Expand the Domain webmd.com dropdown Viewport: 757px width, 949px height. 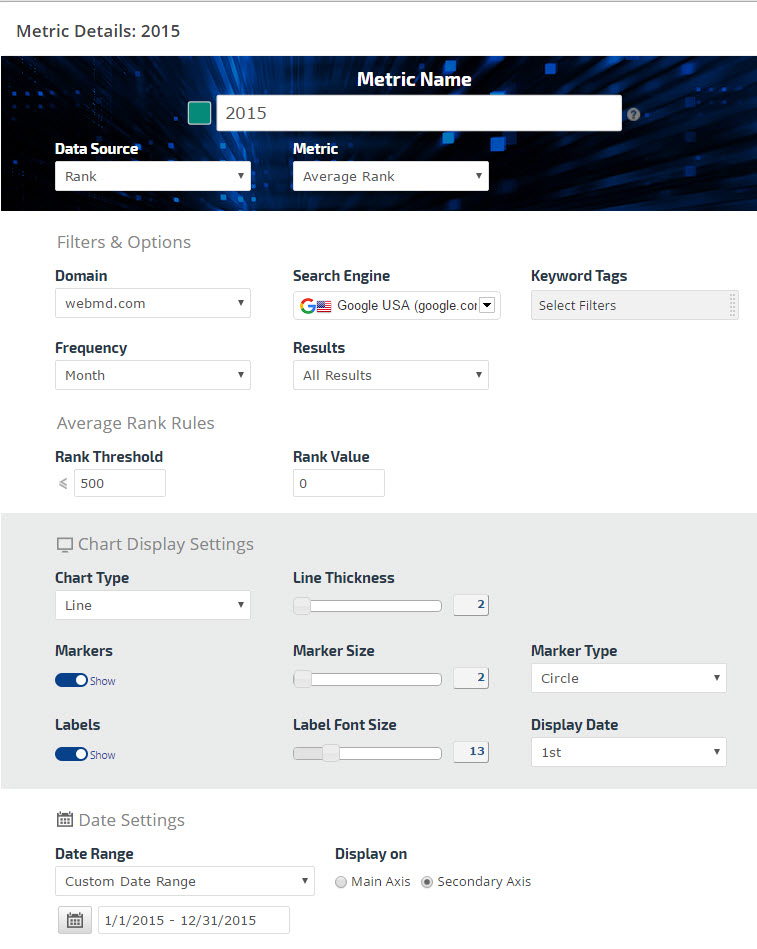point(152,303)
